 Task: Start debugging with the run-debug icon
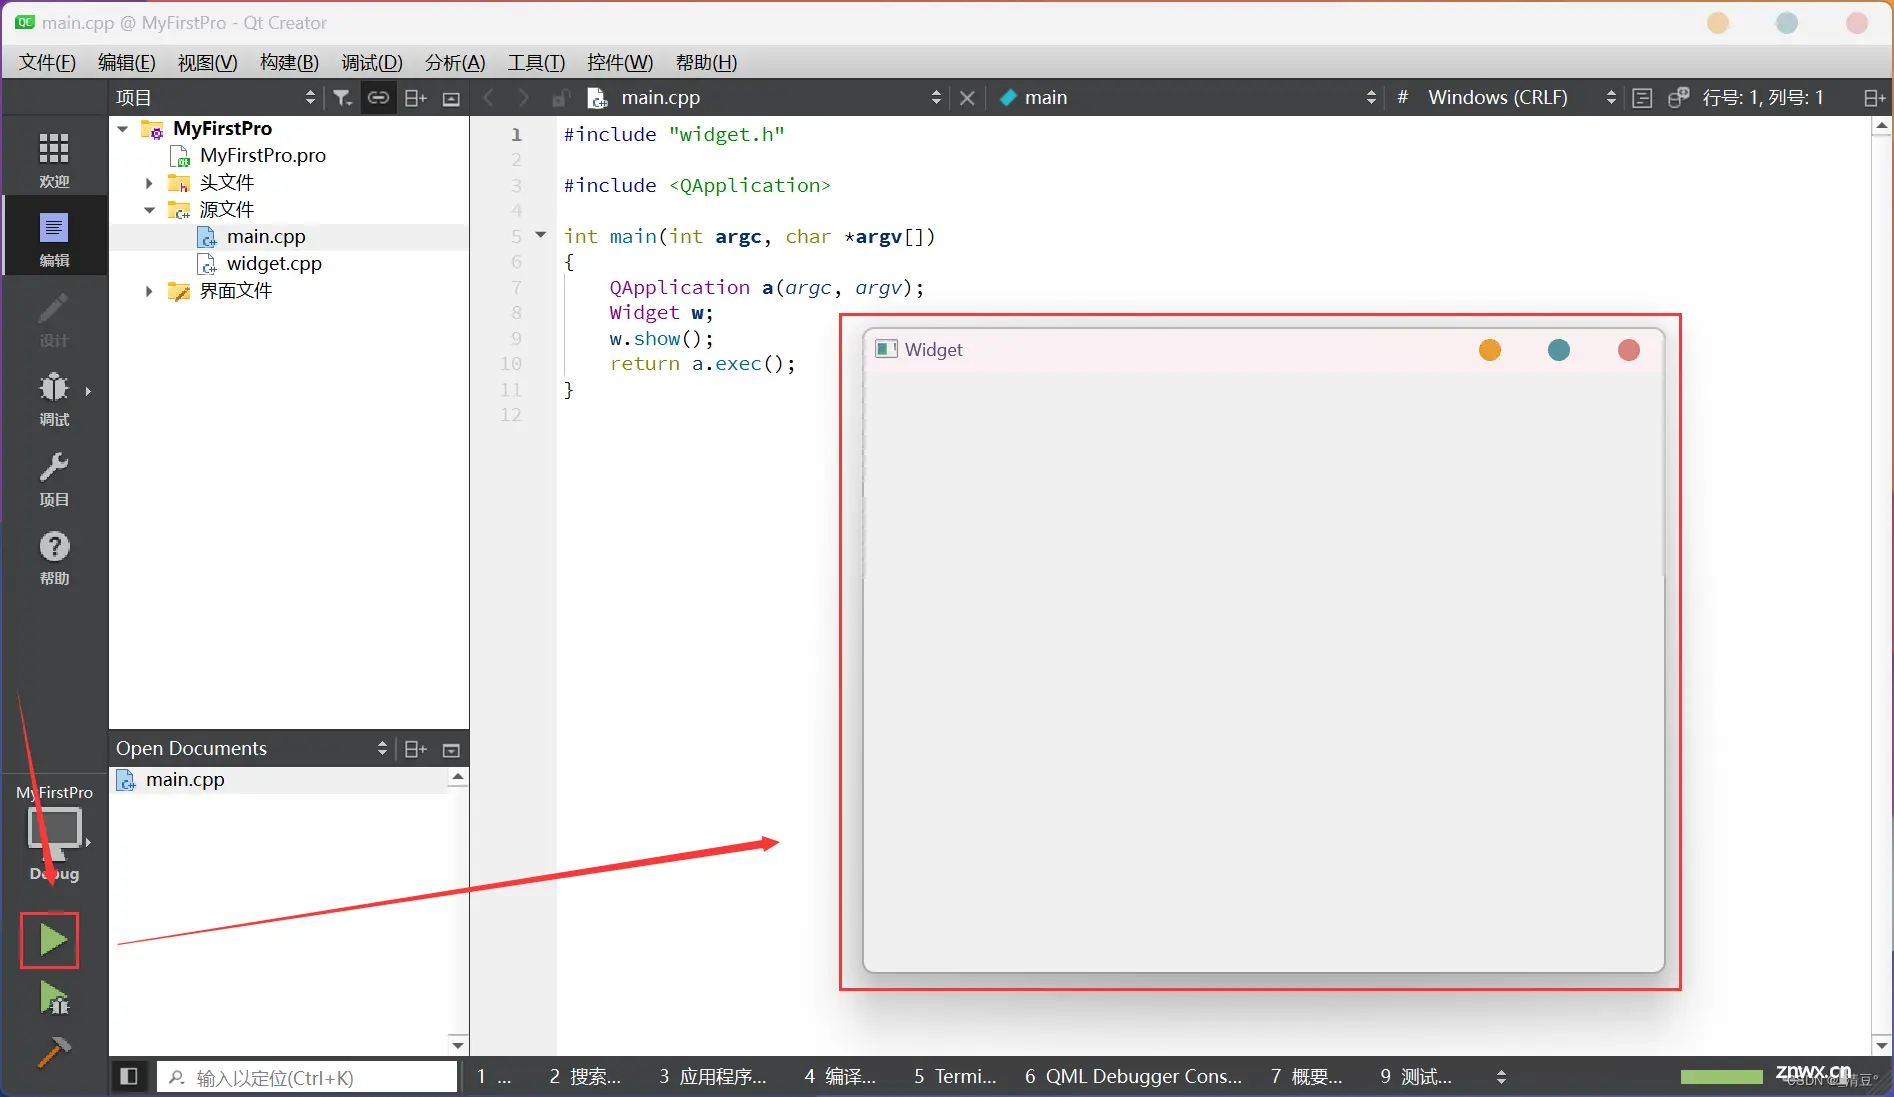[x=53, y=997]
